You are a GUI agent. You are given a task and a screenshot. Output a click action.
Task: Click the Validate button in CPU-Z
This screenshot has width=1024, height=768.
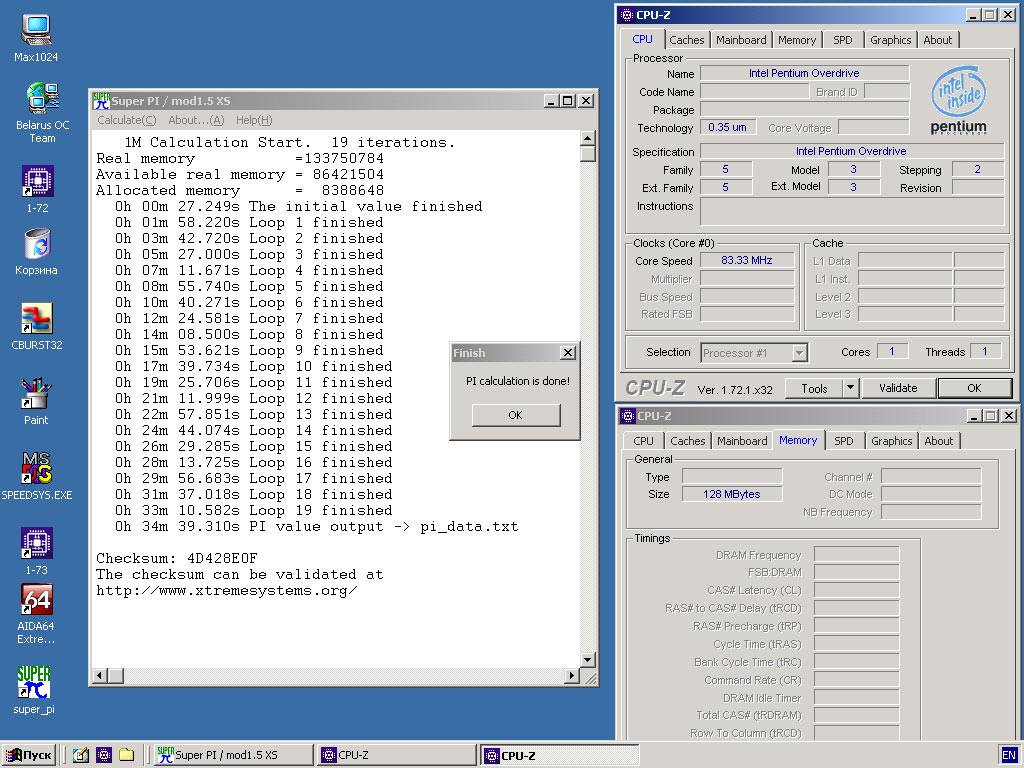pos(898,389)
